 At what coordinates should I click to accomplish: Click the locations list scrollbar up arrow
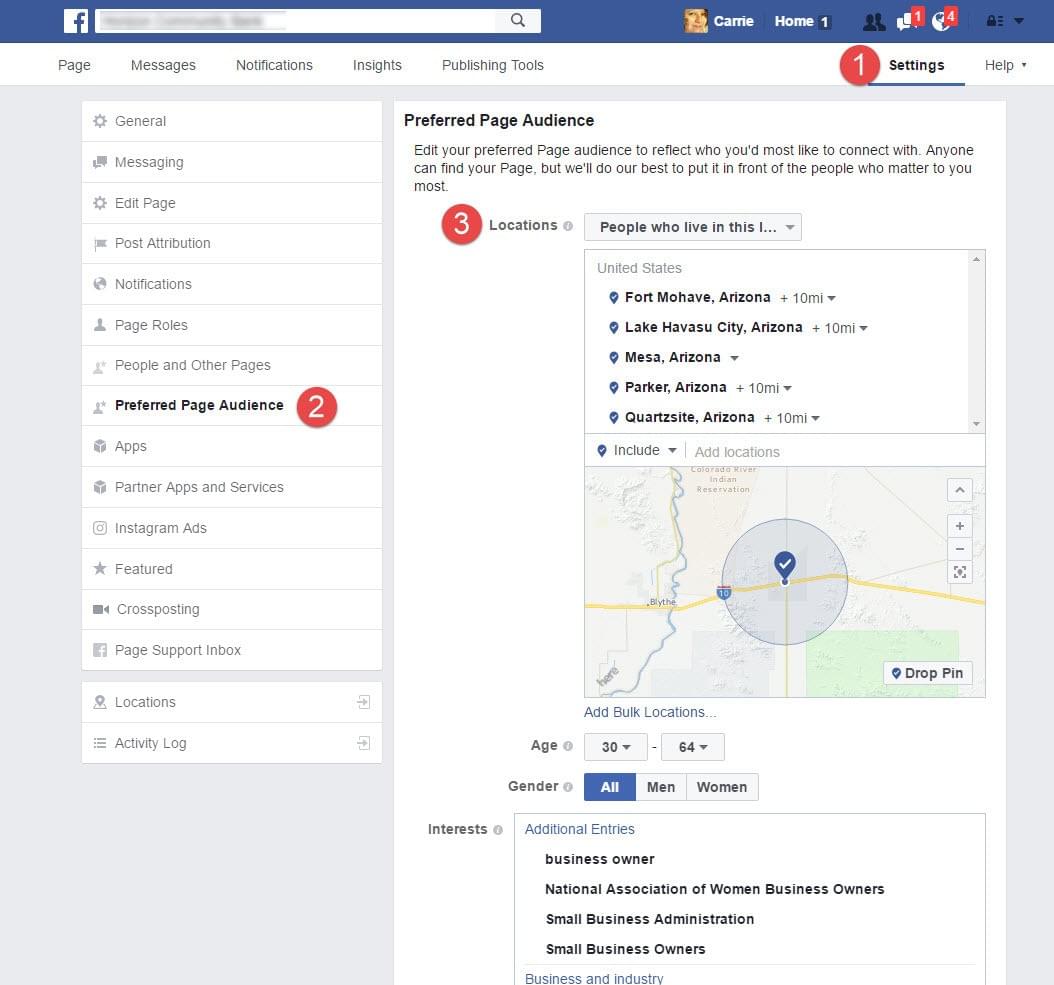click(977, 259)
